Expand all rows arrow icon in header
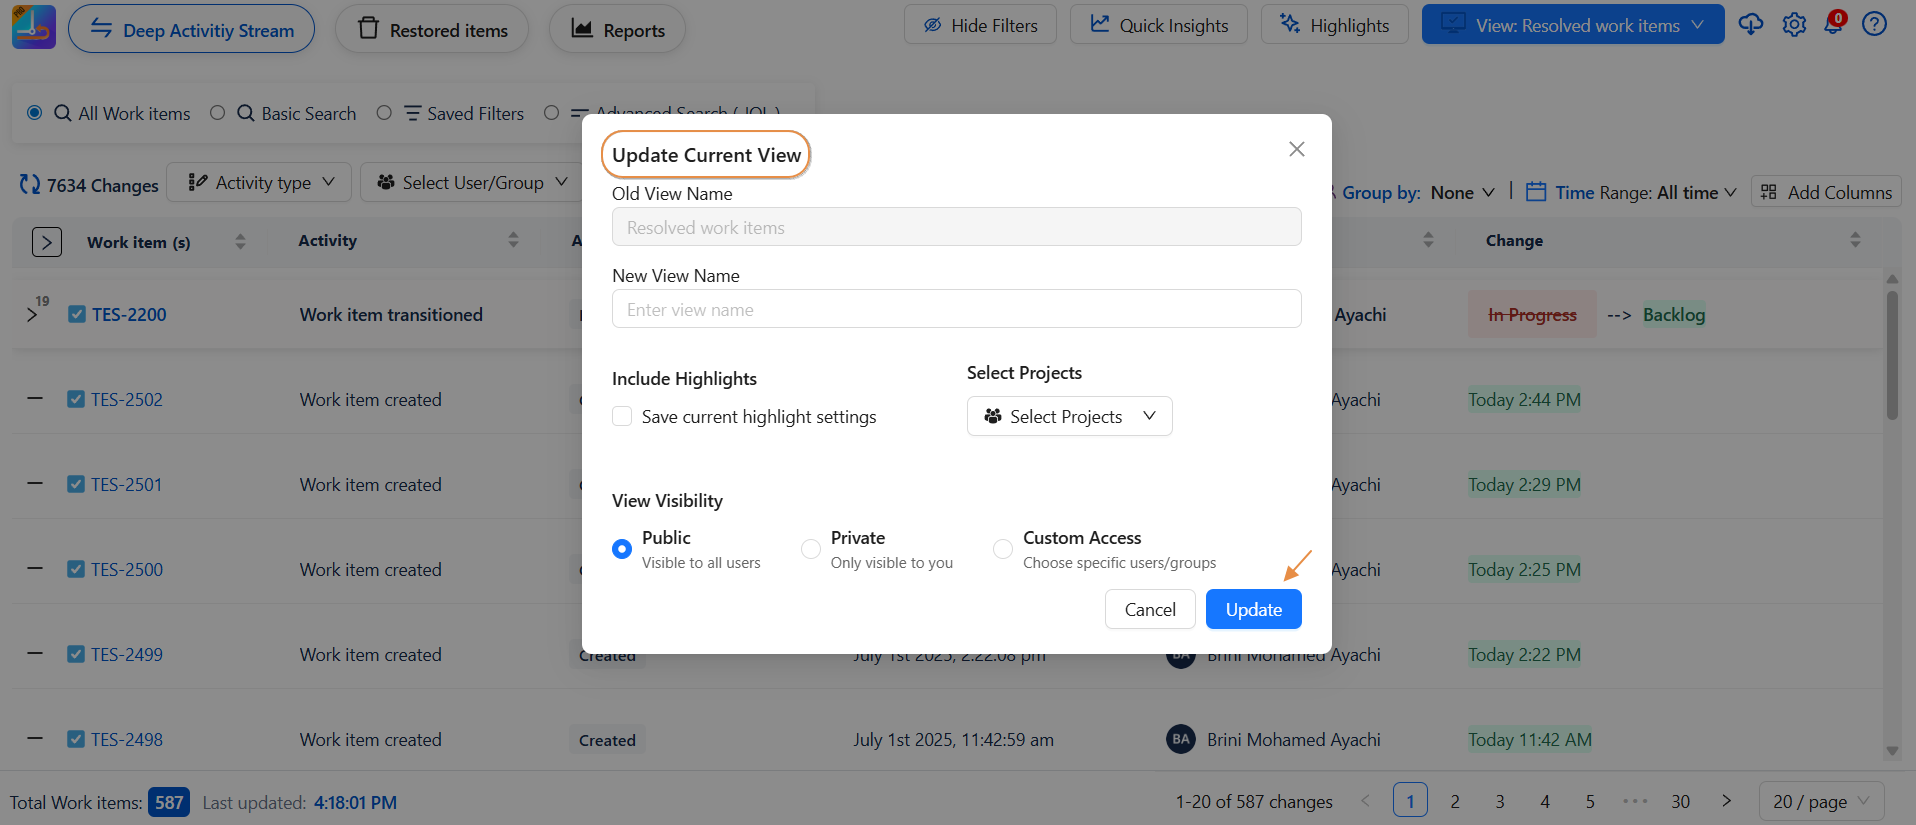The width and height of the screenshot is (1916, 825). point(46,242)
